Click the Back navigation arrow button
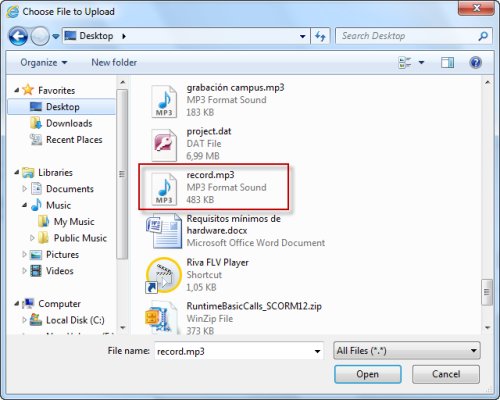Image resolution: width=500 pixels, height=400 pixels. 18,36
